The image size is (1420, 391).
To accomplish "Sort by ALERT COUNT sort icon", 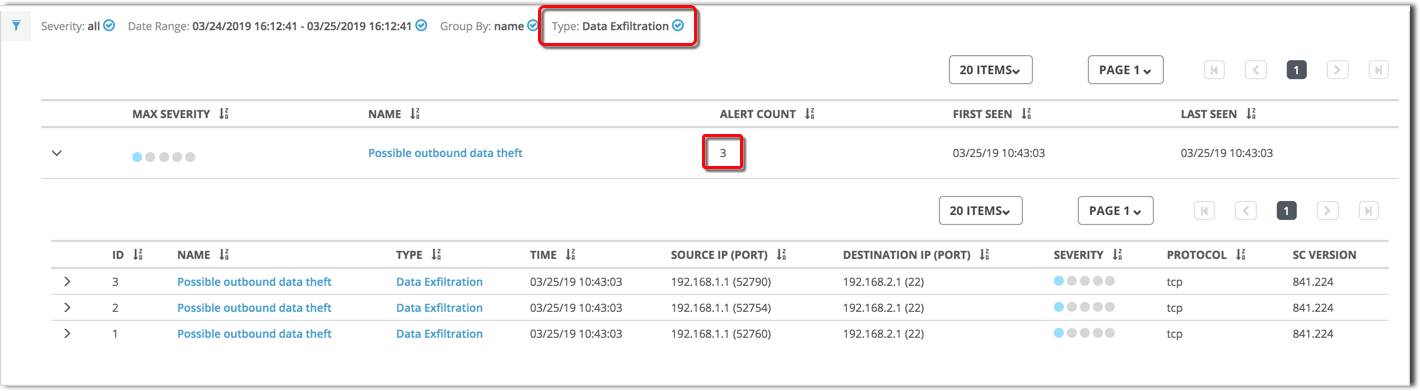I will tap(809, 115).
